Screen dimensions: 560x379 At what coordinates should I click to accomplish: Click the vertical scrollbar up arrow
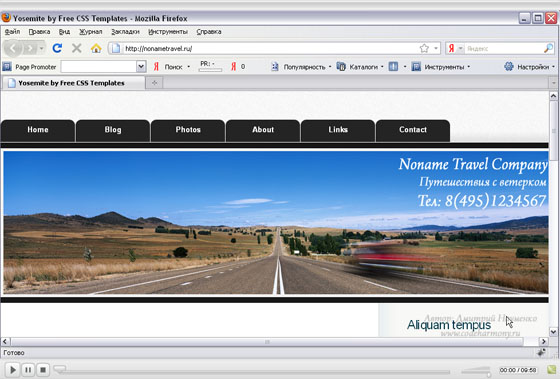point(553,96)
